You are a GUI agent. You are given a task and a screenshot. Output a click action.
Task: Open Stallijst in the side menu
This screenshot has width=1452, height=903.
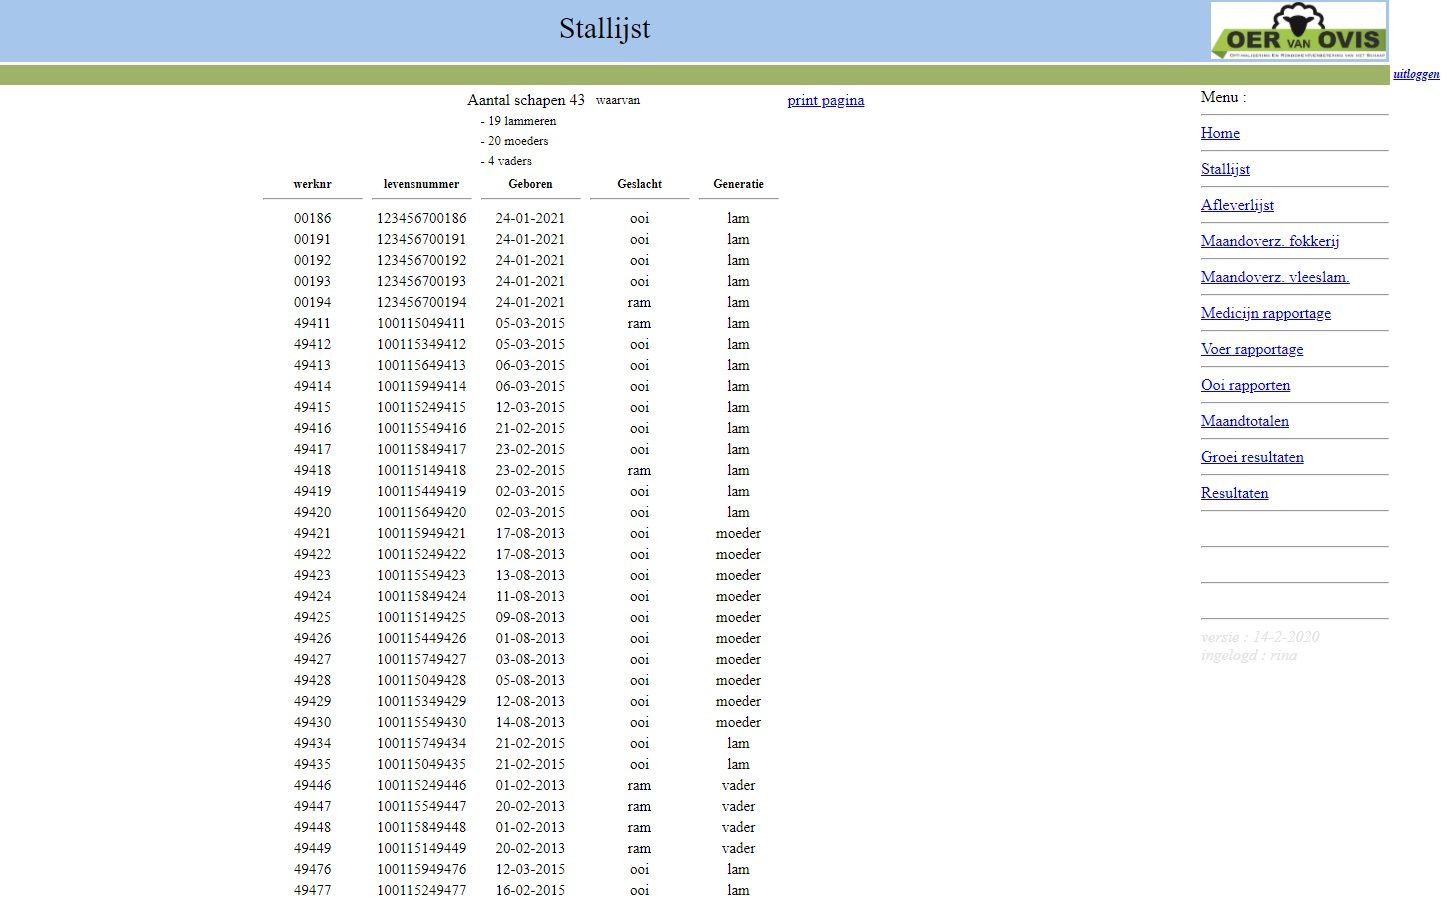tap(1225, 169)
